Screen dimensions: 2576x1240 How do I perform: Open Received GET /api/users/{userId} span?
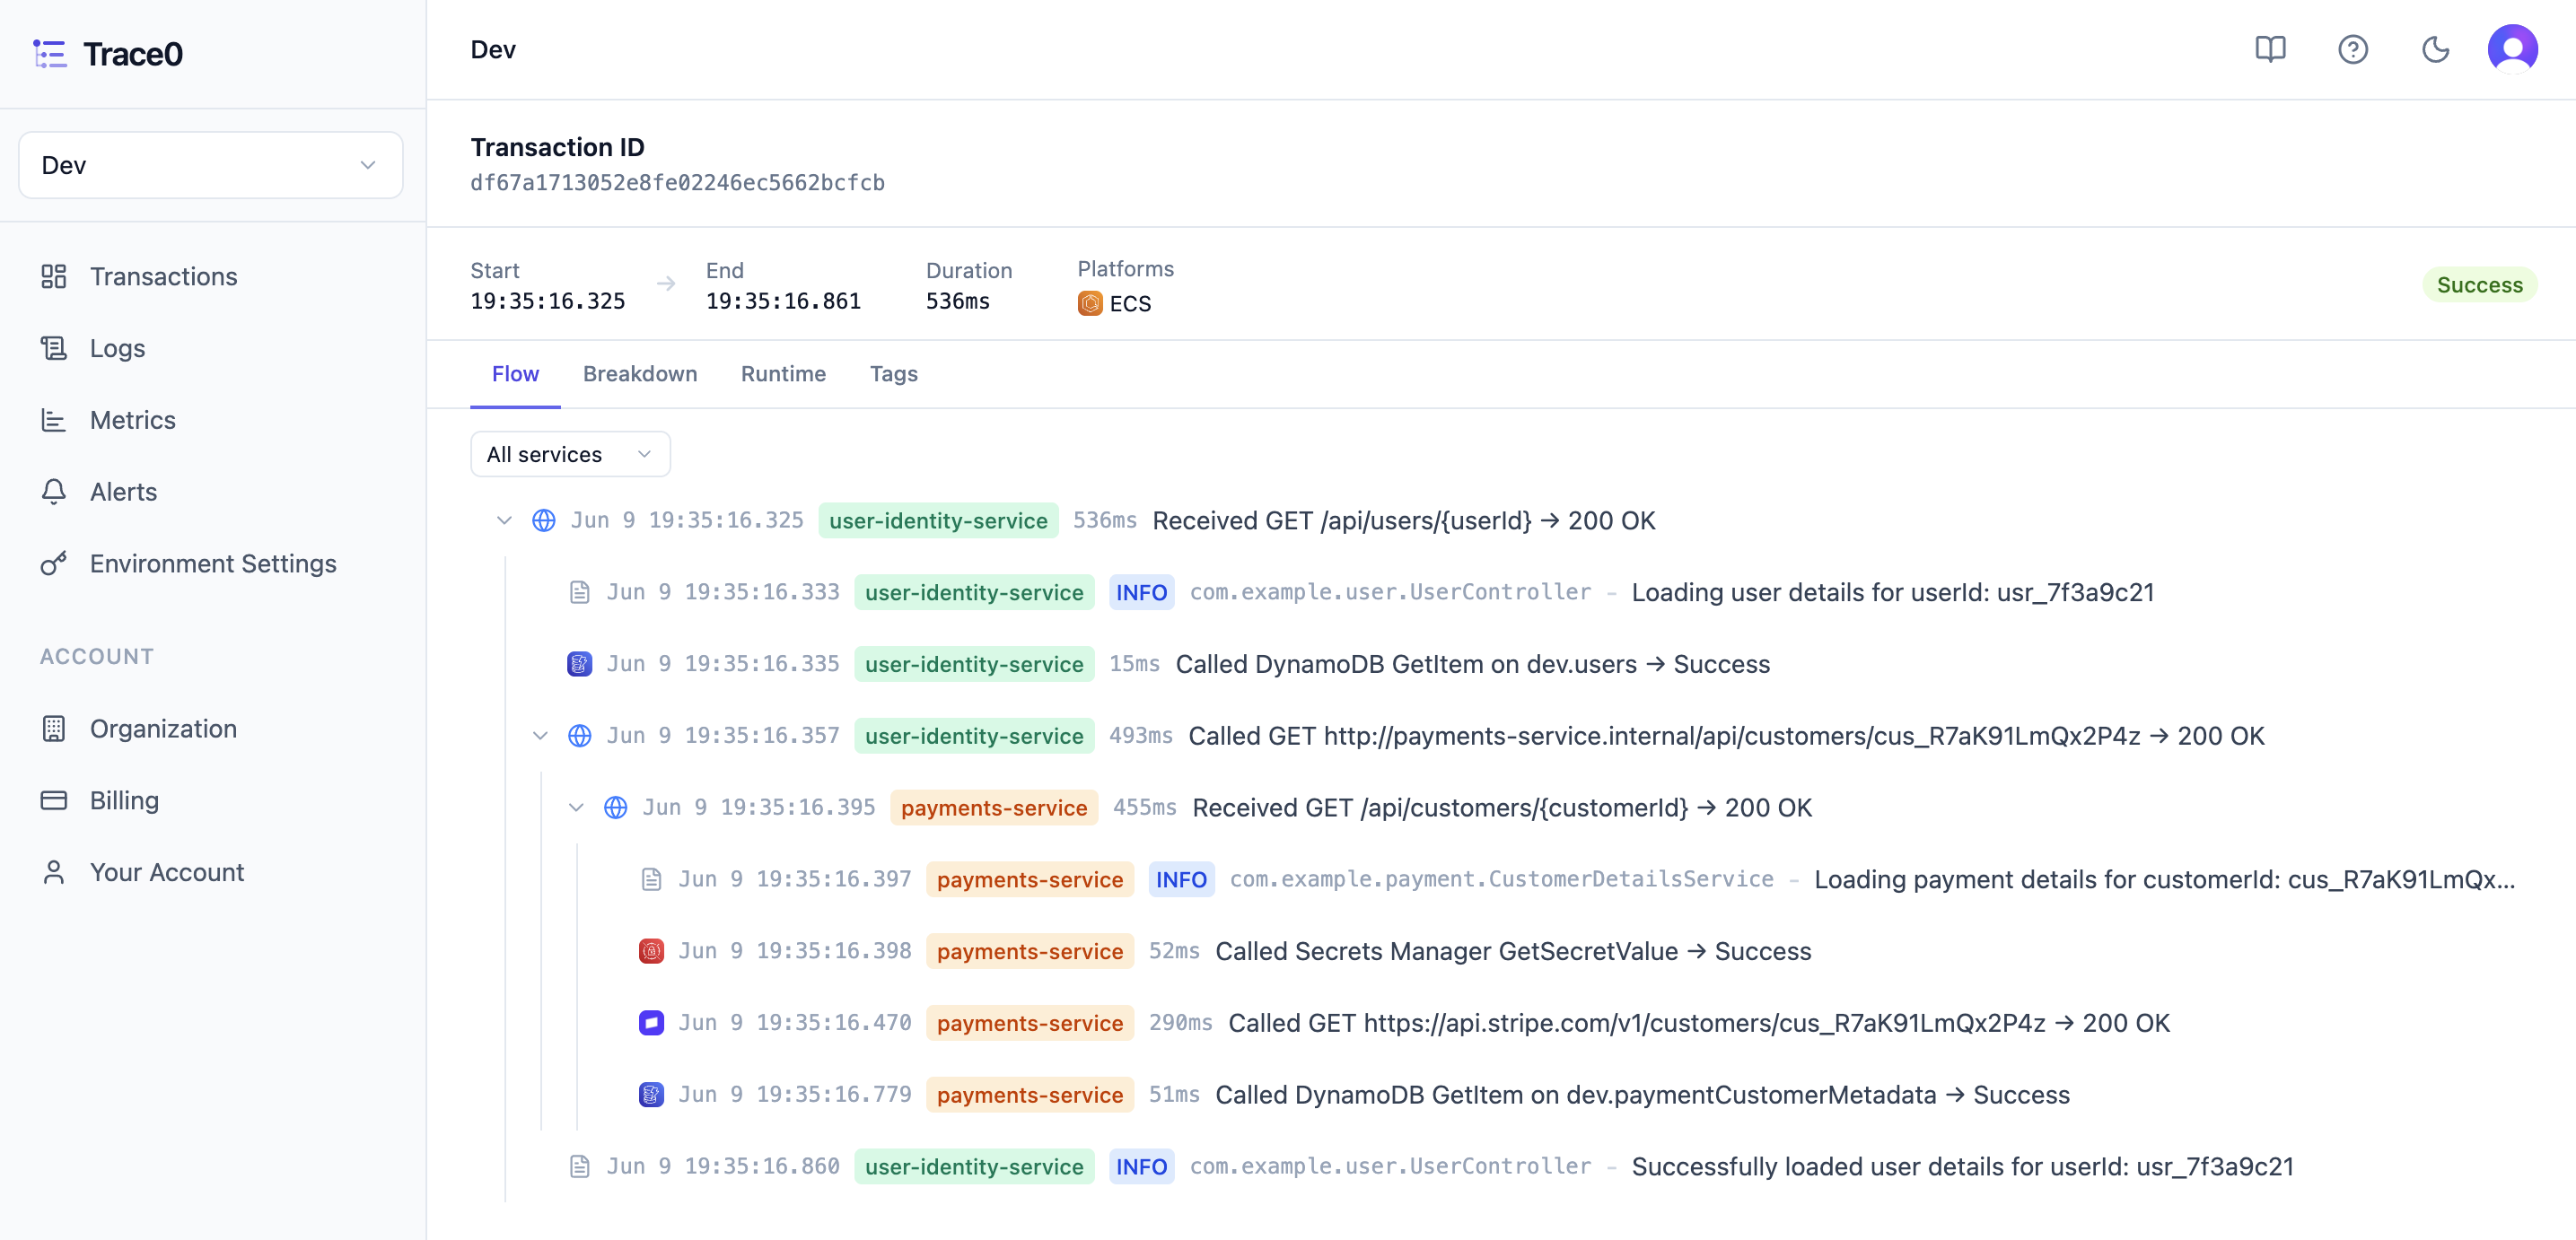(1404, 521)
